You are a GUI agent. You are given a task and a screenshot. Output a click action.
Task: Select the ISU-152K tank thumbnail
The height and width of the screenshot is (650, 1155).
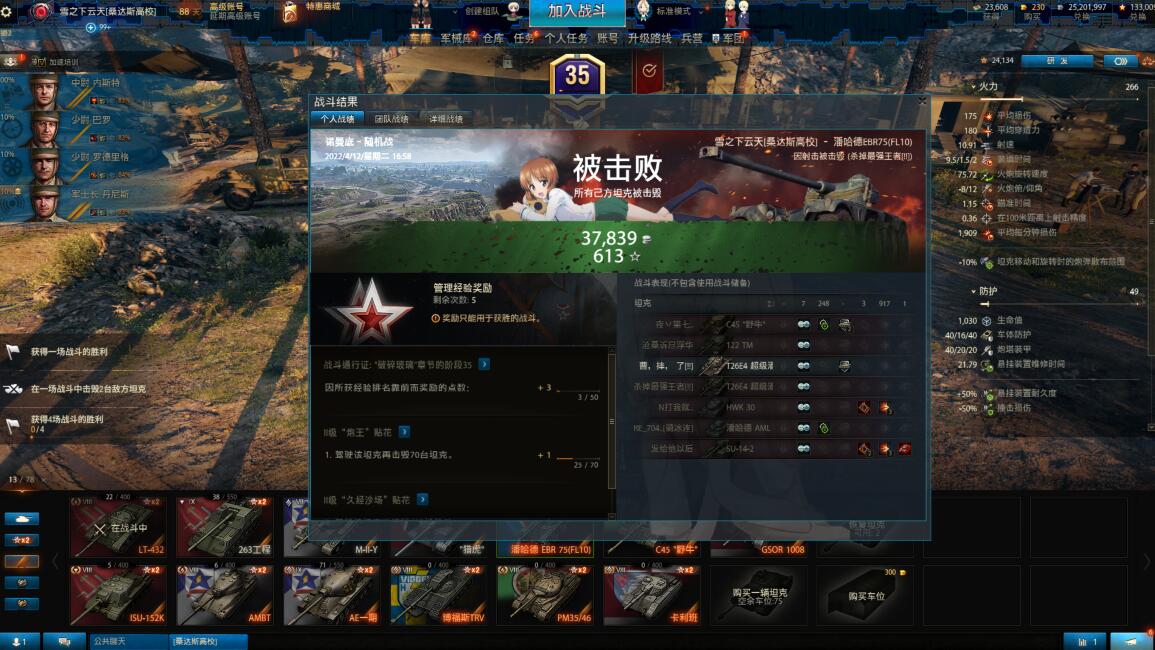pyautogui.click(x=119, y=595)
